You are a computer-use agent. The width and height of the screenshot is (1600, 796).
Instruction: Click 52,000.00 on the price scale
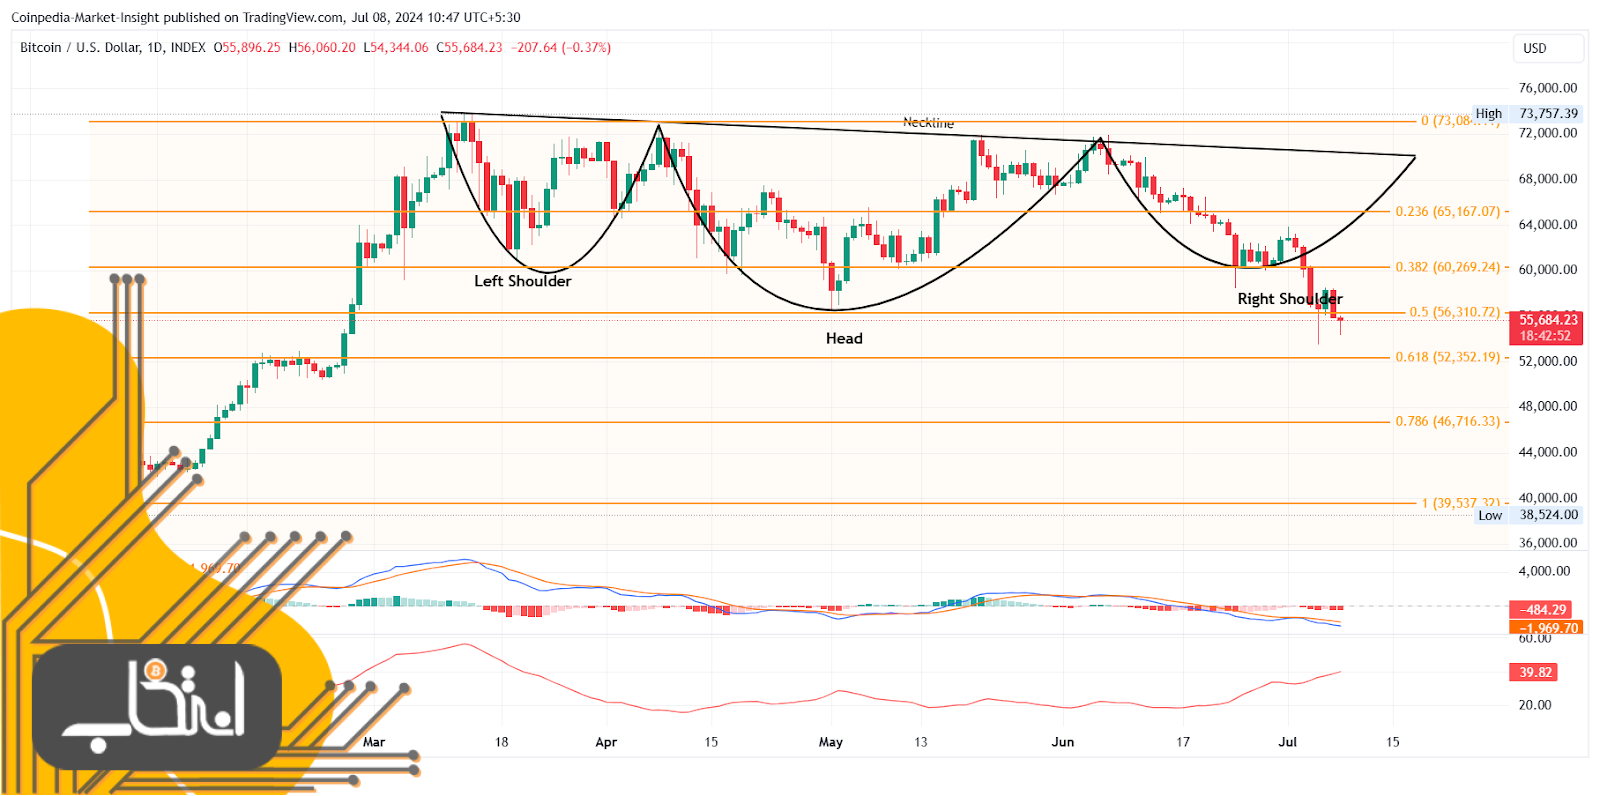(x=1548, y=361)
